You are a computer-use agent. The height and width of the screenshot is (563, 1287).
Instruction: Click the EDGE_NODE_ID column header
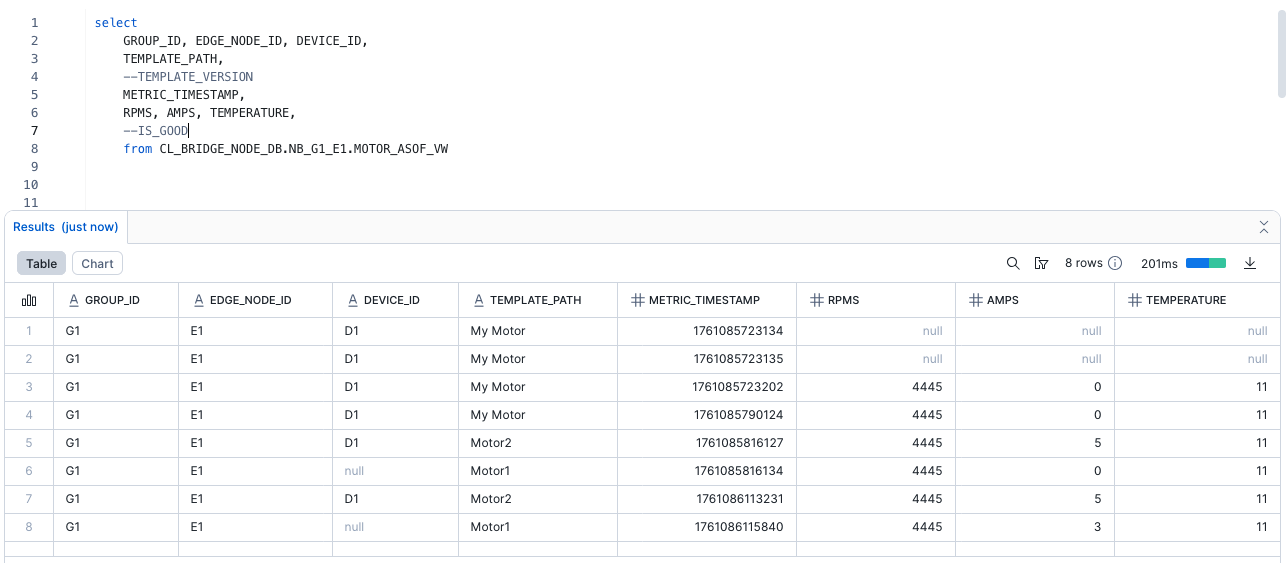point(251,300)
